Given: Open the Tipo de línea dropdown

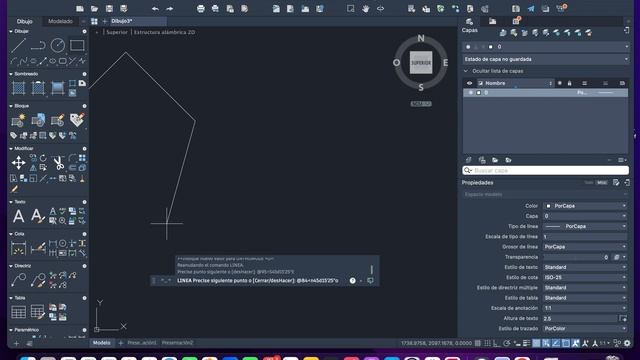Looking at the screenshot, I should click(585, 226).
